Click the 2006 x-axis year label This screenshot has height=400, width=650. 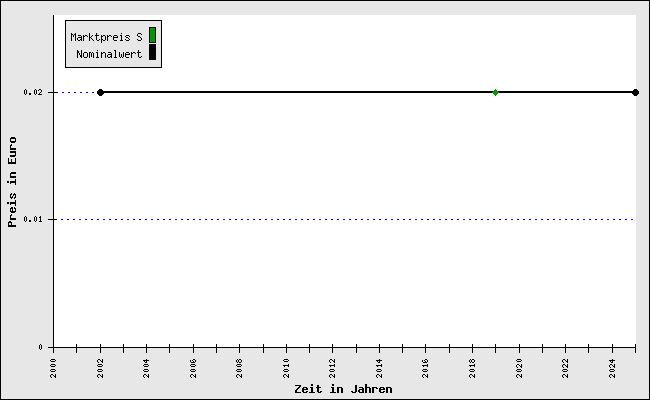pyautogui.click(x=193, y=368)
